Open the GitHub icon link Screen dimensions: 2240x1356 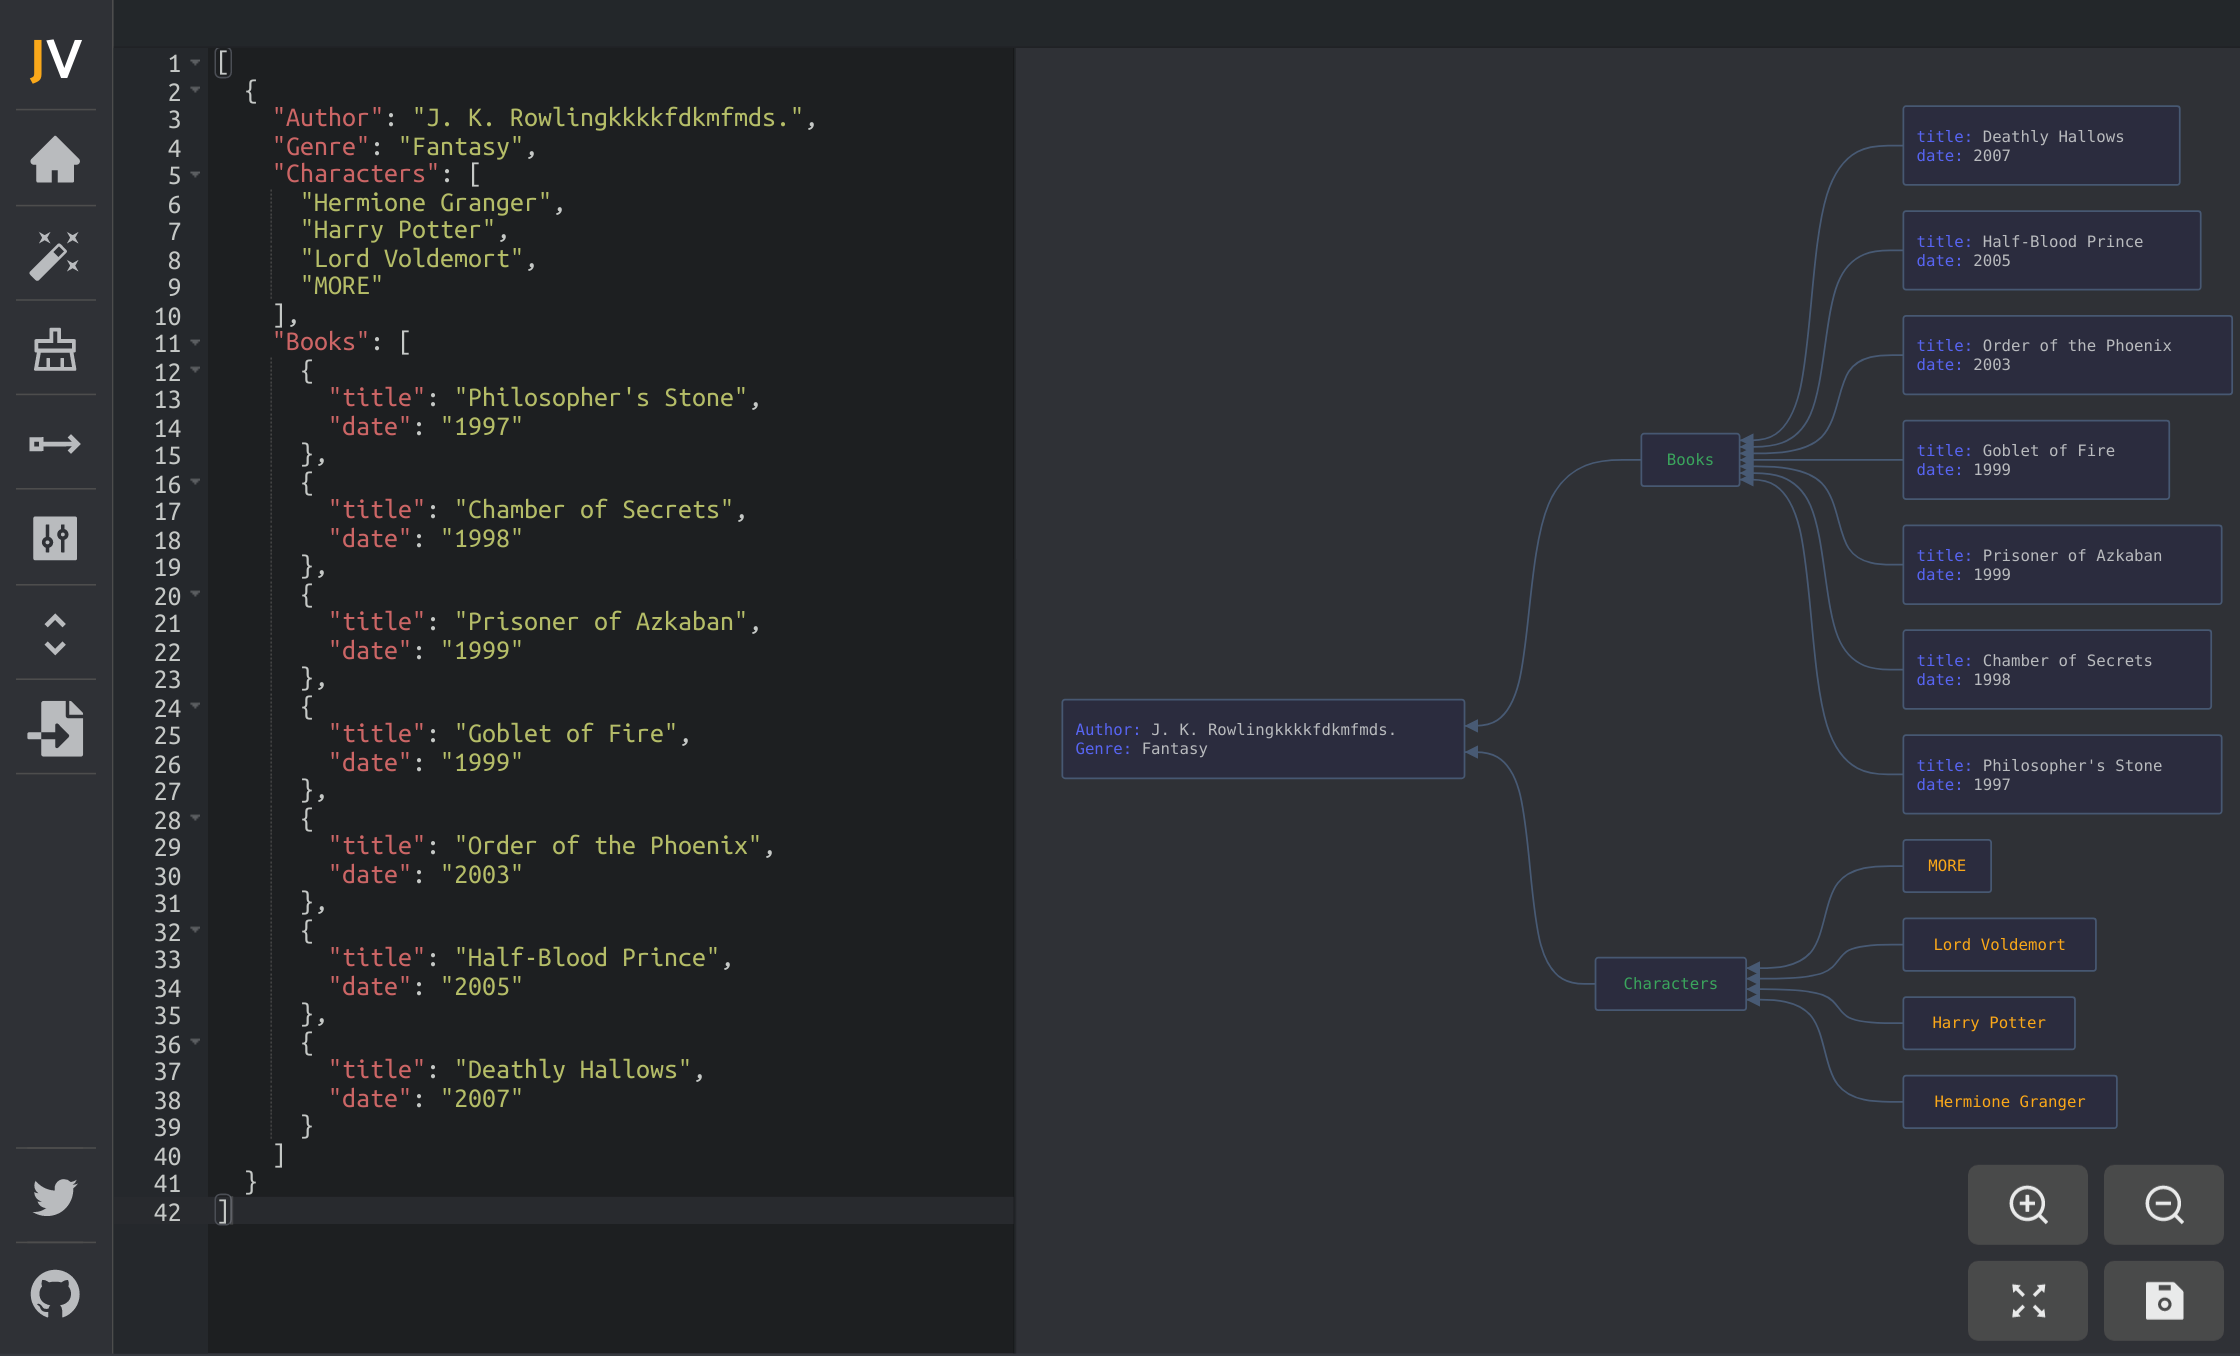pos(55,1294)
